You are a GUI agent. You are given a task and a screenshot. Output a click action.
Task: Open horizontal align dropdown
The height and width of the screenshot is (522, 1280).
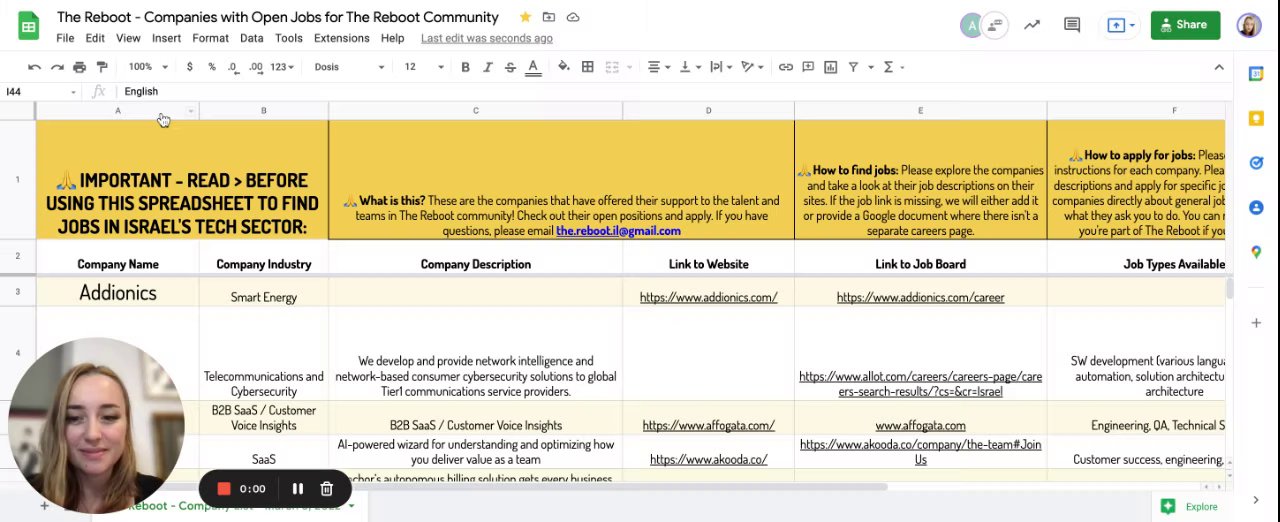pyautogui.click(x=658, y=67)
